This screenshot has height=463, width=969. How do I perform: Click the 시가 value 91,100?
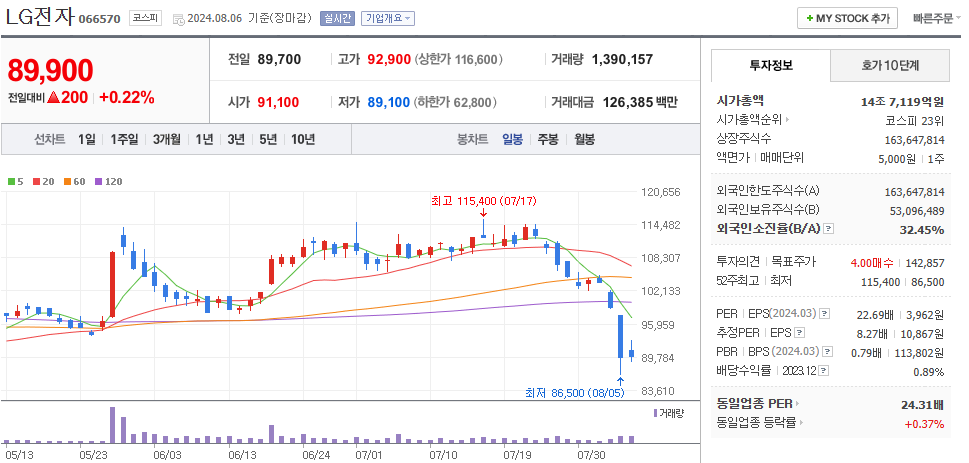[278, 102]
